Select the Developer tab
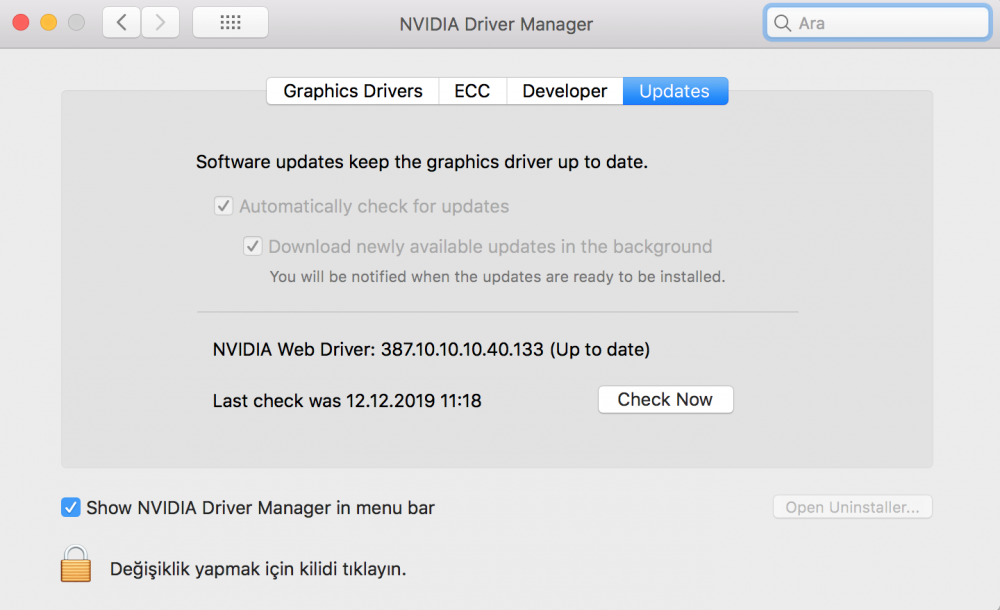 click(564, 91)
